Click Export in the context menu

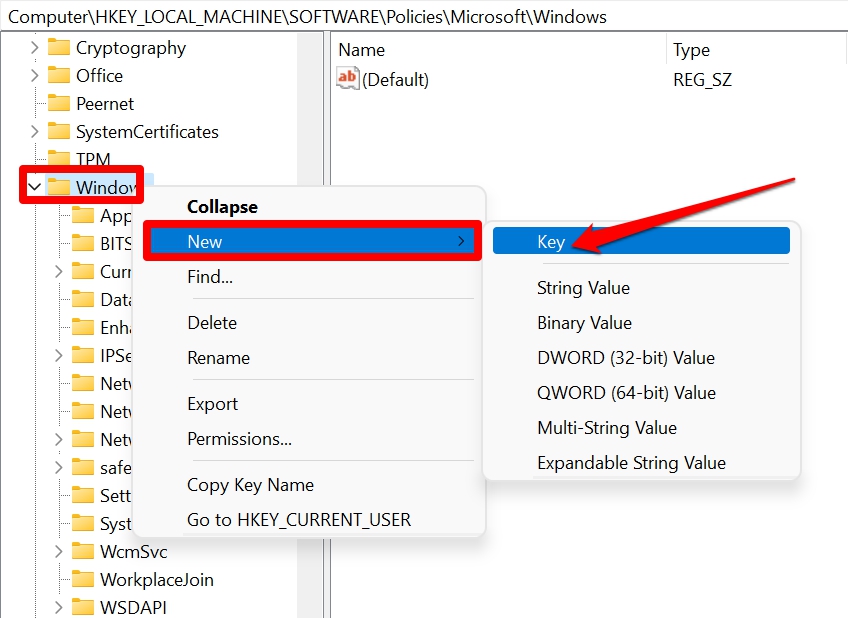pyautogui.click(x=212, y=404)
